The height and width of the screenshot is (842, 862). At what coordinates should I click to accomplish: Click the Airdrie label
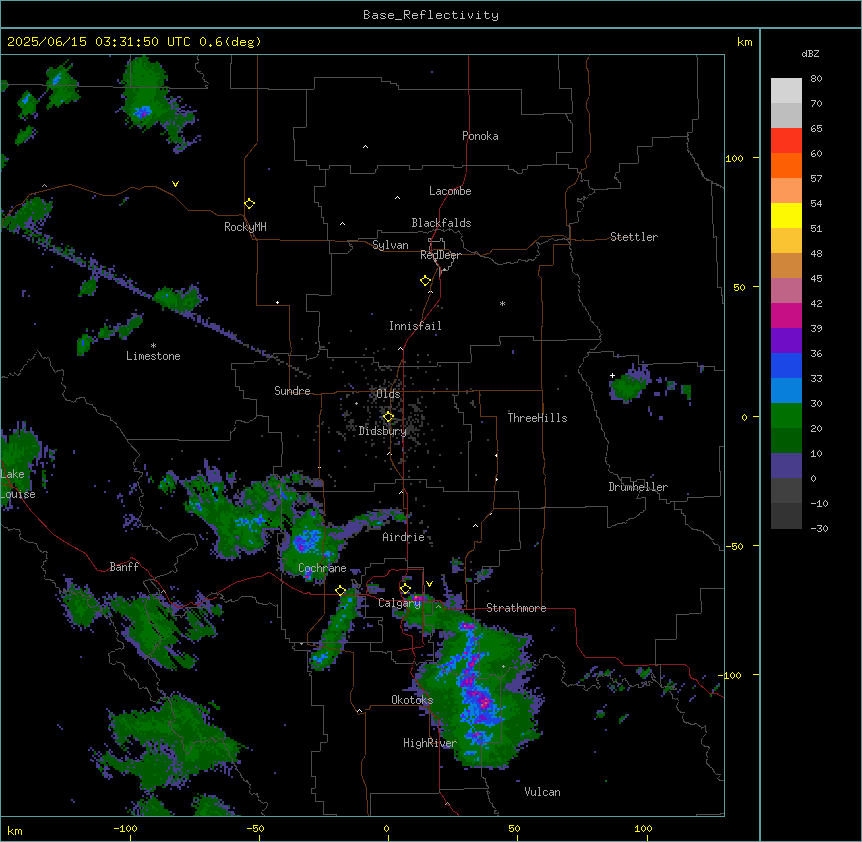(x=404, y=537)
